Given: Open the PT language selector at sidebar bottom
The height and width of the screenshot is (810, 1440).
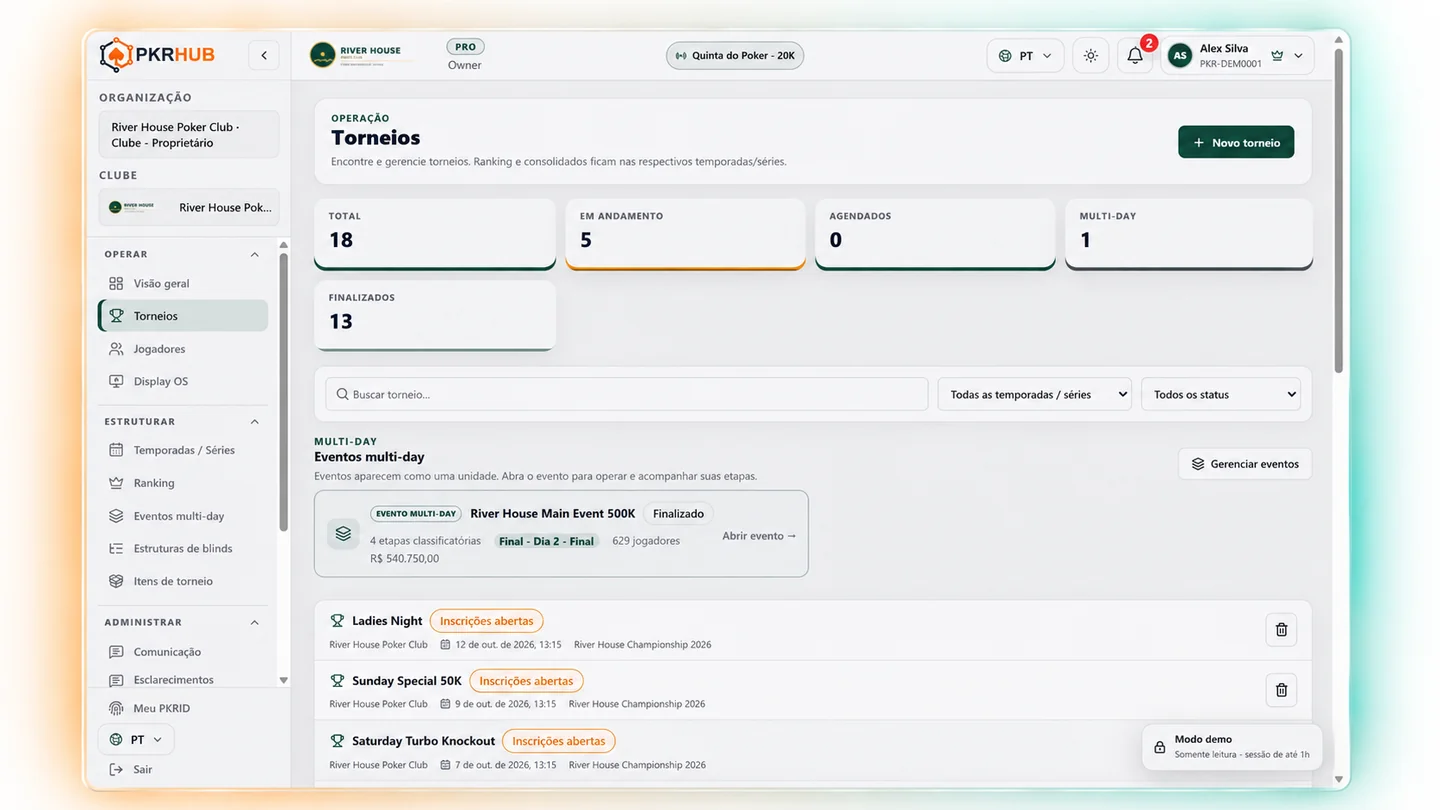Looking at the screenshot, I should (137, 740).
